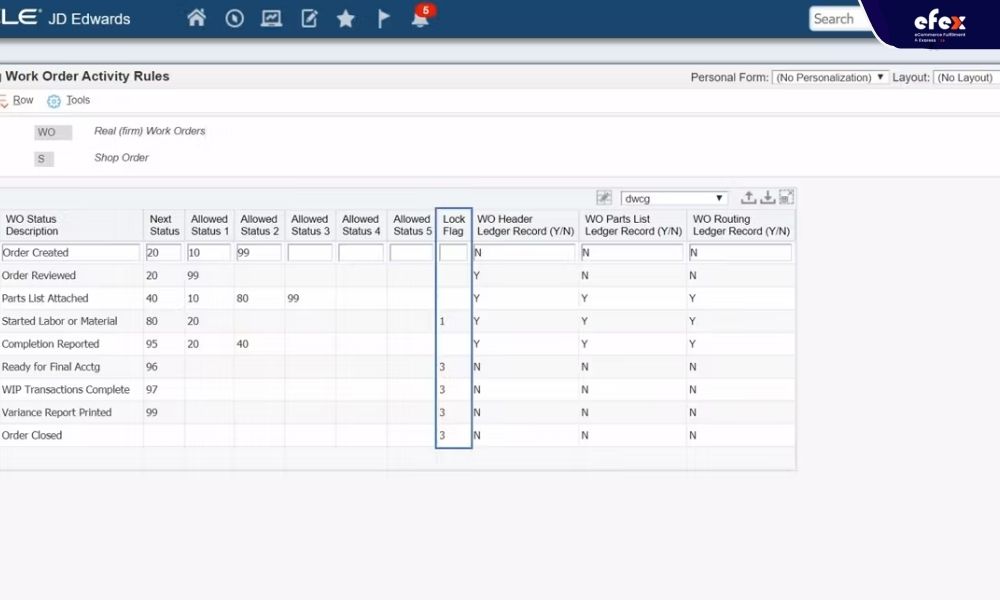1000x600 pixels.
Task: Click WO Routing Ledger Record column header
Action: tap(741, 225)
